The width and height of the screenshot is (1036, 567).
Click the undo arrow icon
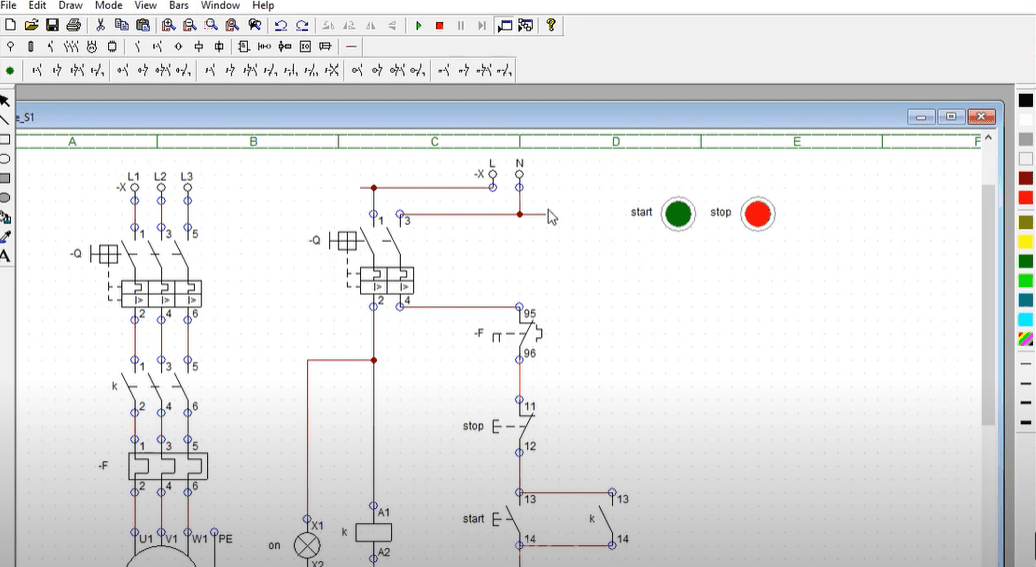tap(281, 25)
